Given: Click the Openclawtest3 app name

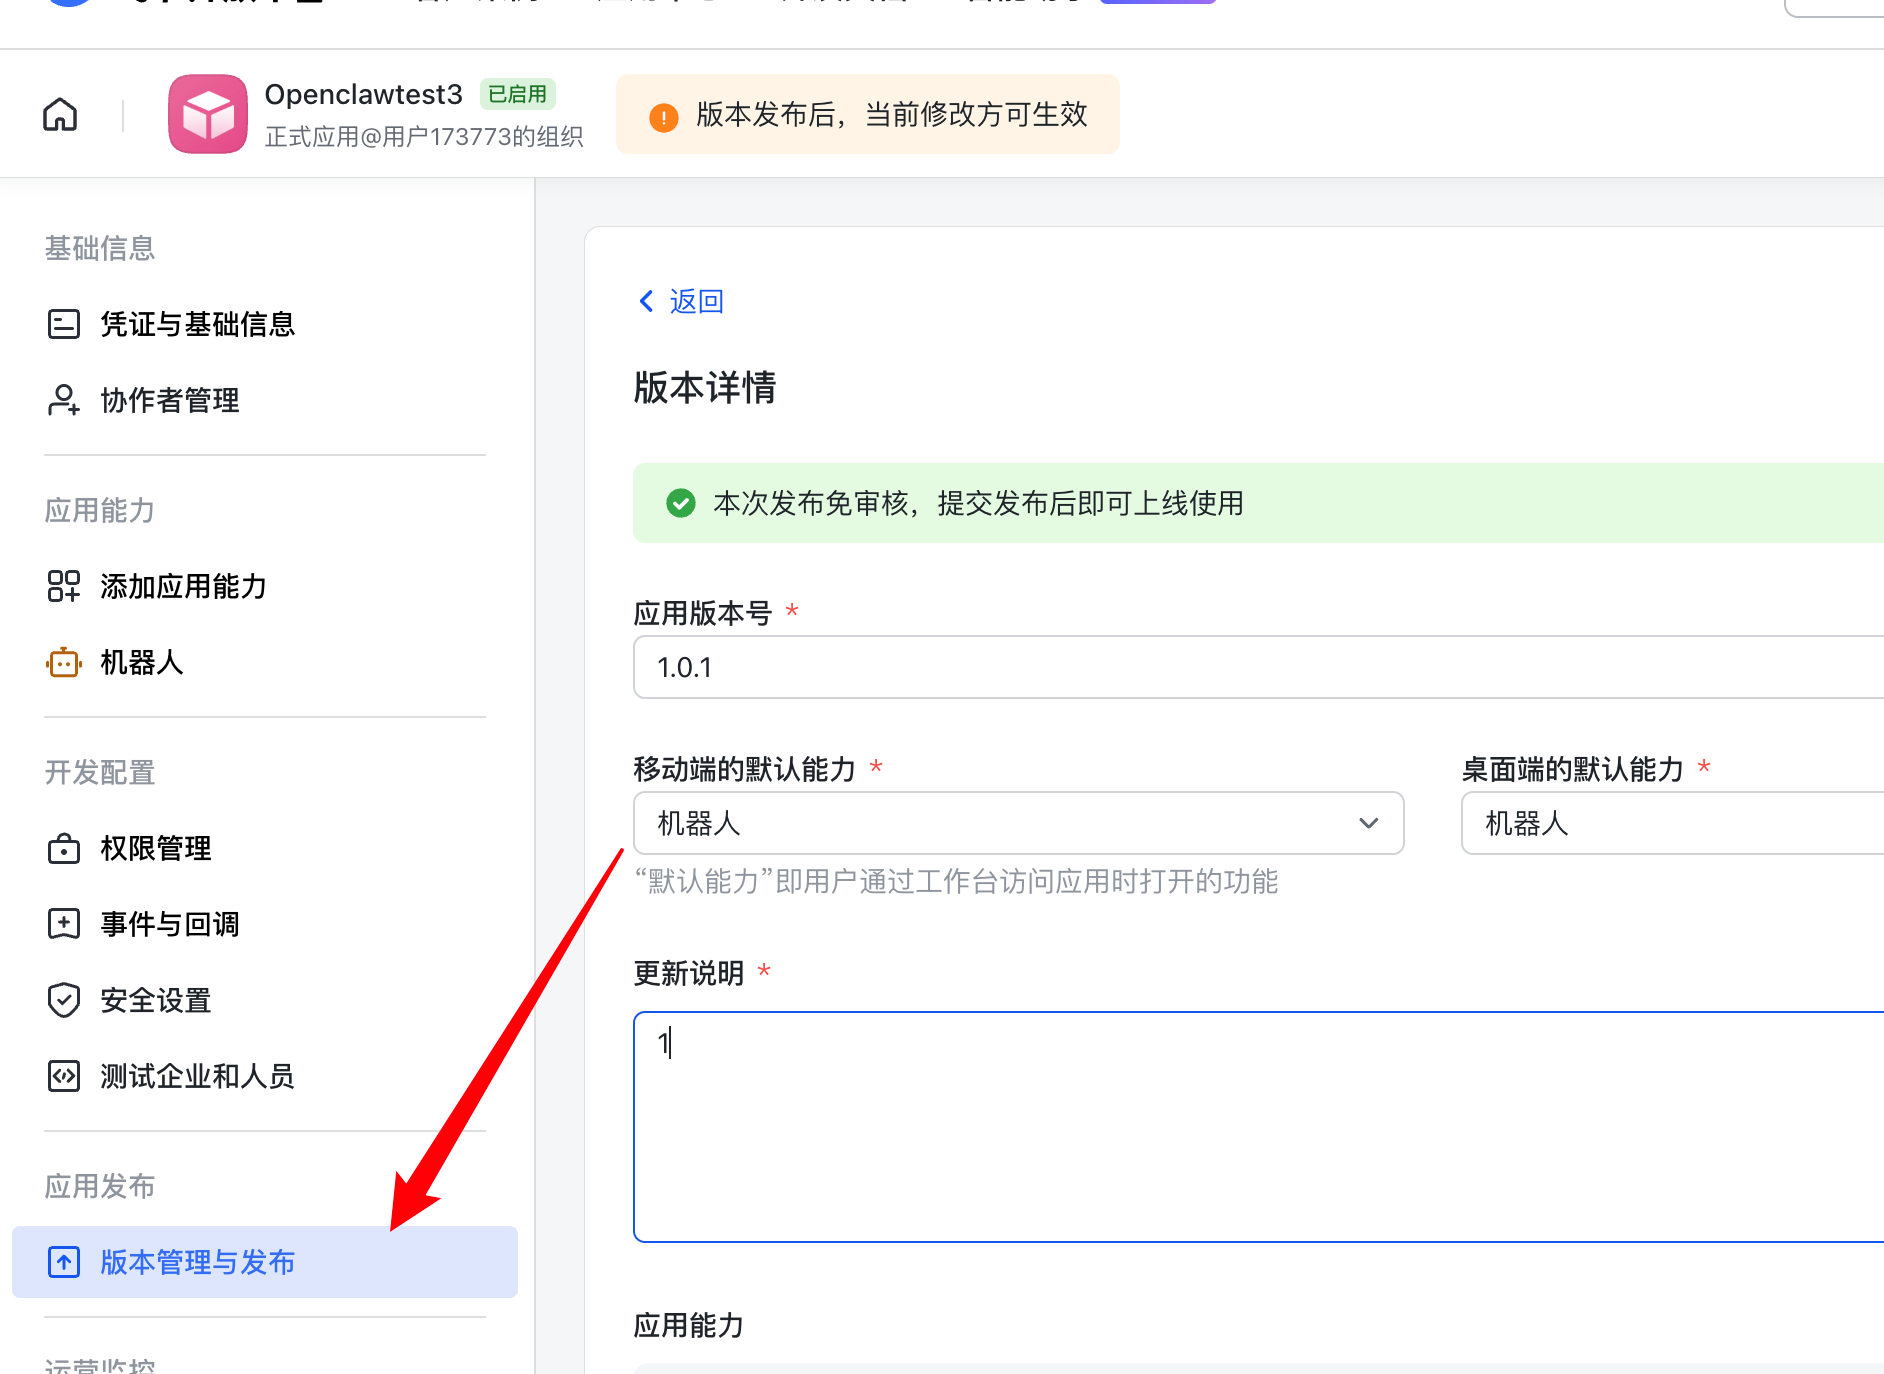Looking at the screenshot, I should click(x=363, y=94).
